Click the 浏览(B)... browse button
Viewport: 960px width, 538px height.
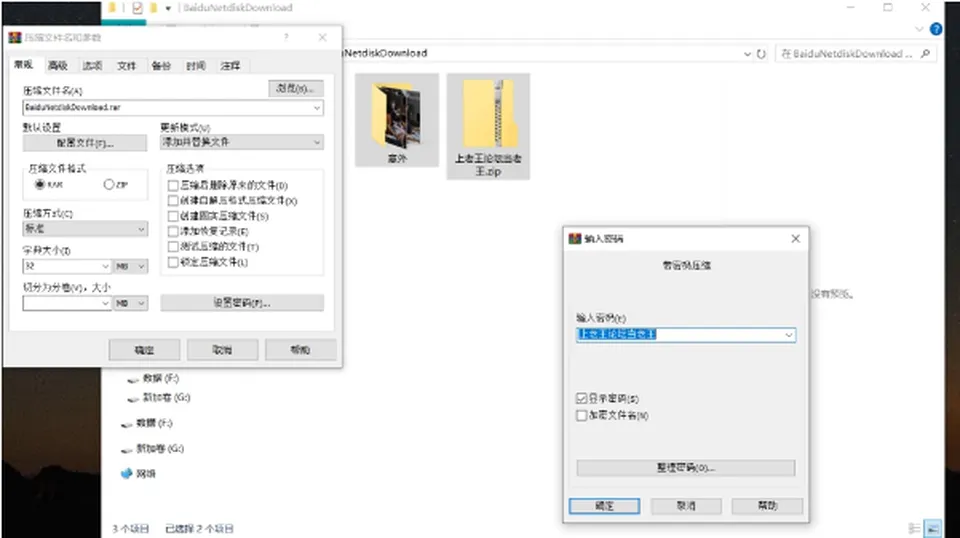click(296, 88)
